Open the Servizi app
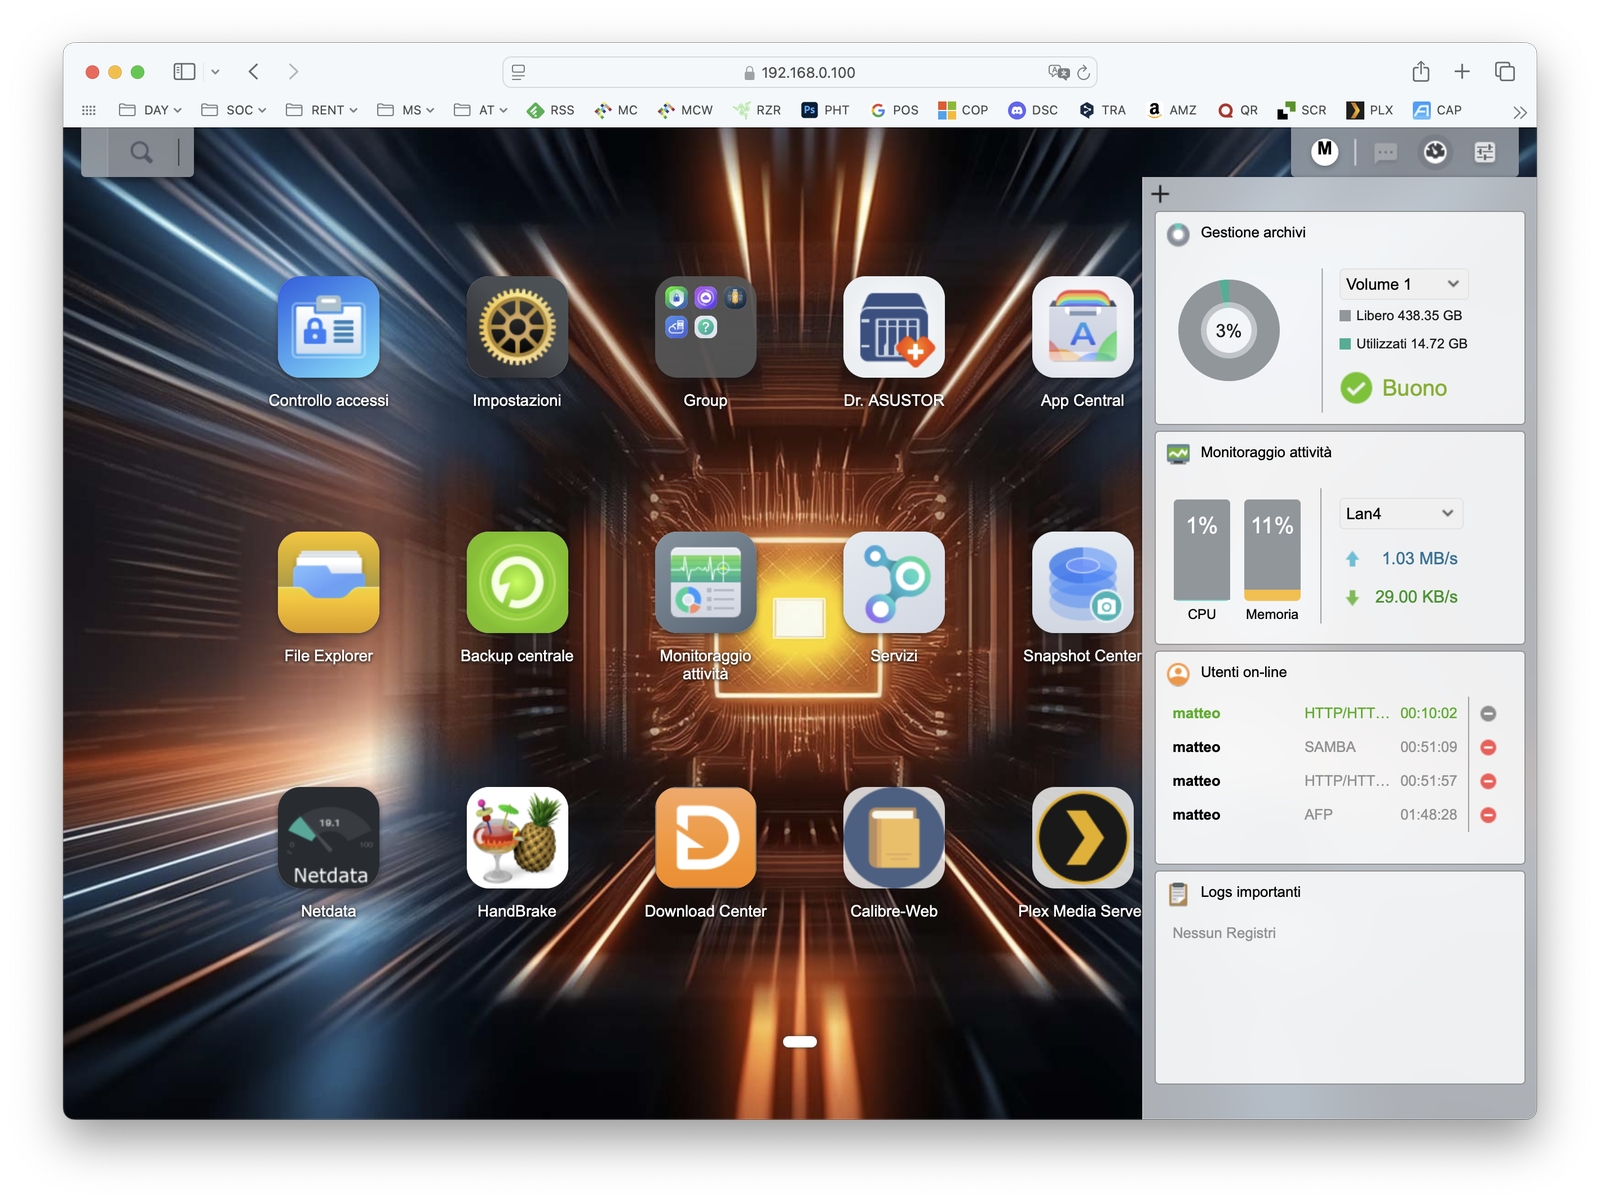 click(894, 582)
